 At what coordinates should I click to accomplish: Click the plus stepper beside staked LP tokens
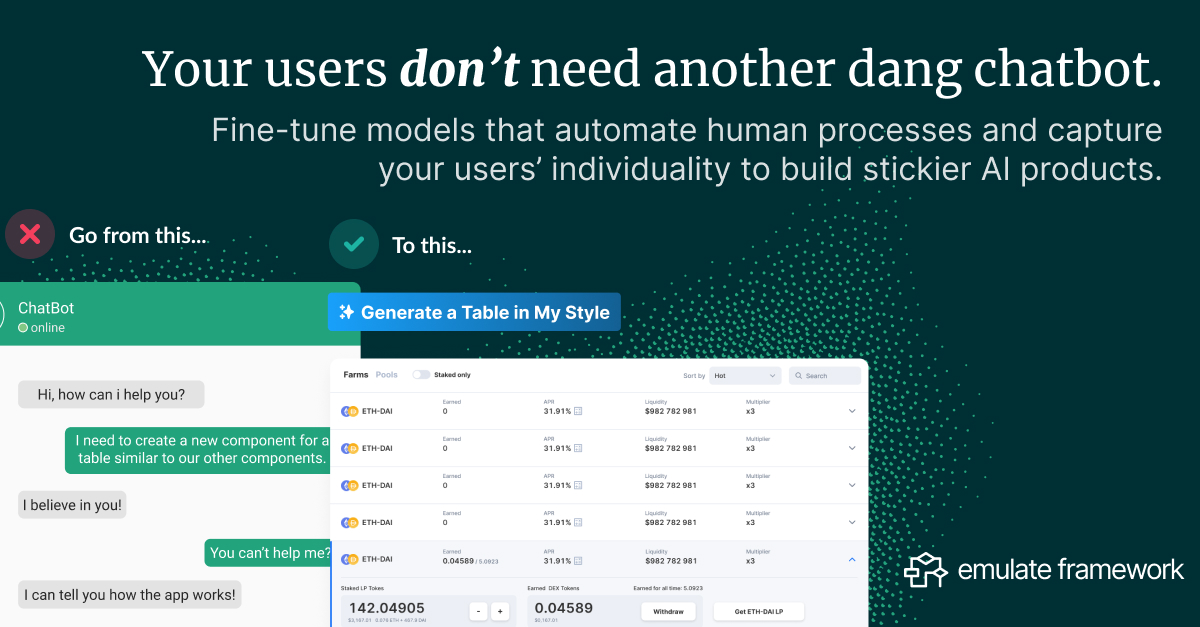tap(500, 611)
